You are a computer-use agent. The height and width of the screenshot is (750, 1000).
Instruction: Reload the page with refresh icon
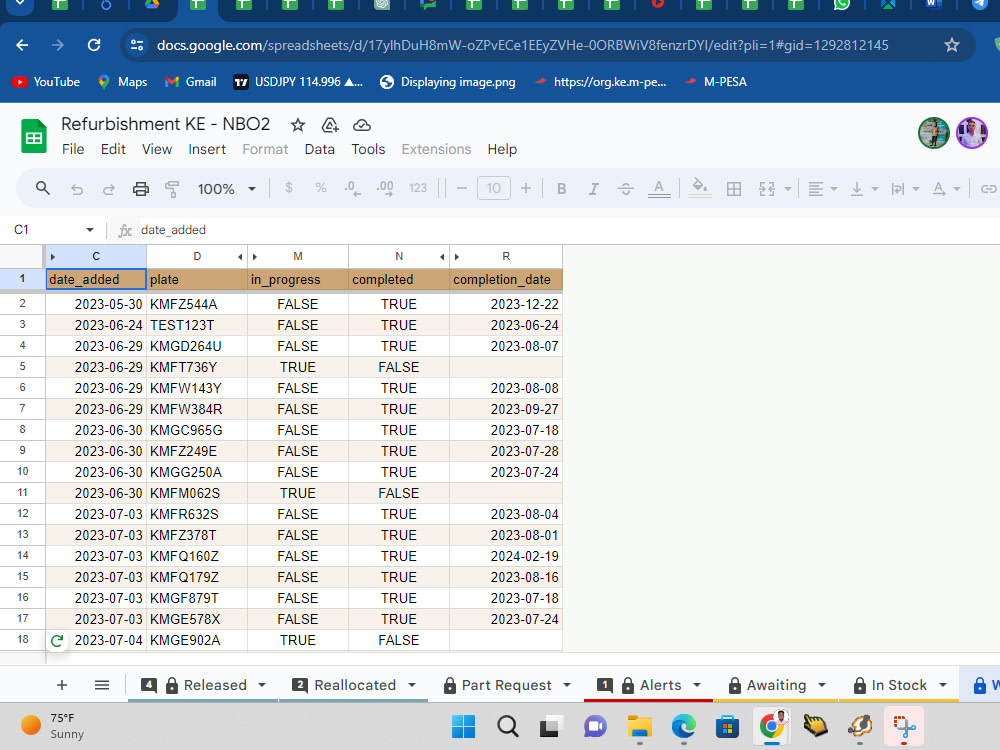tap(94, 45)
